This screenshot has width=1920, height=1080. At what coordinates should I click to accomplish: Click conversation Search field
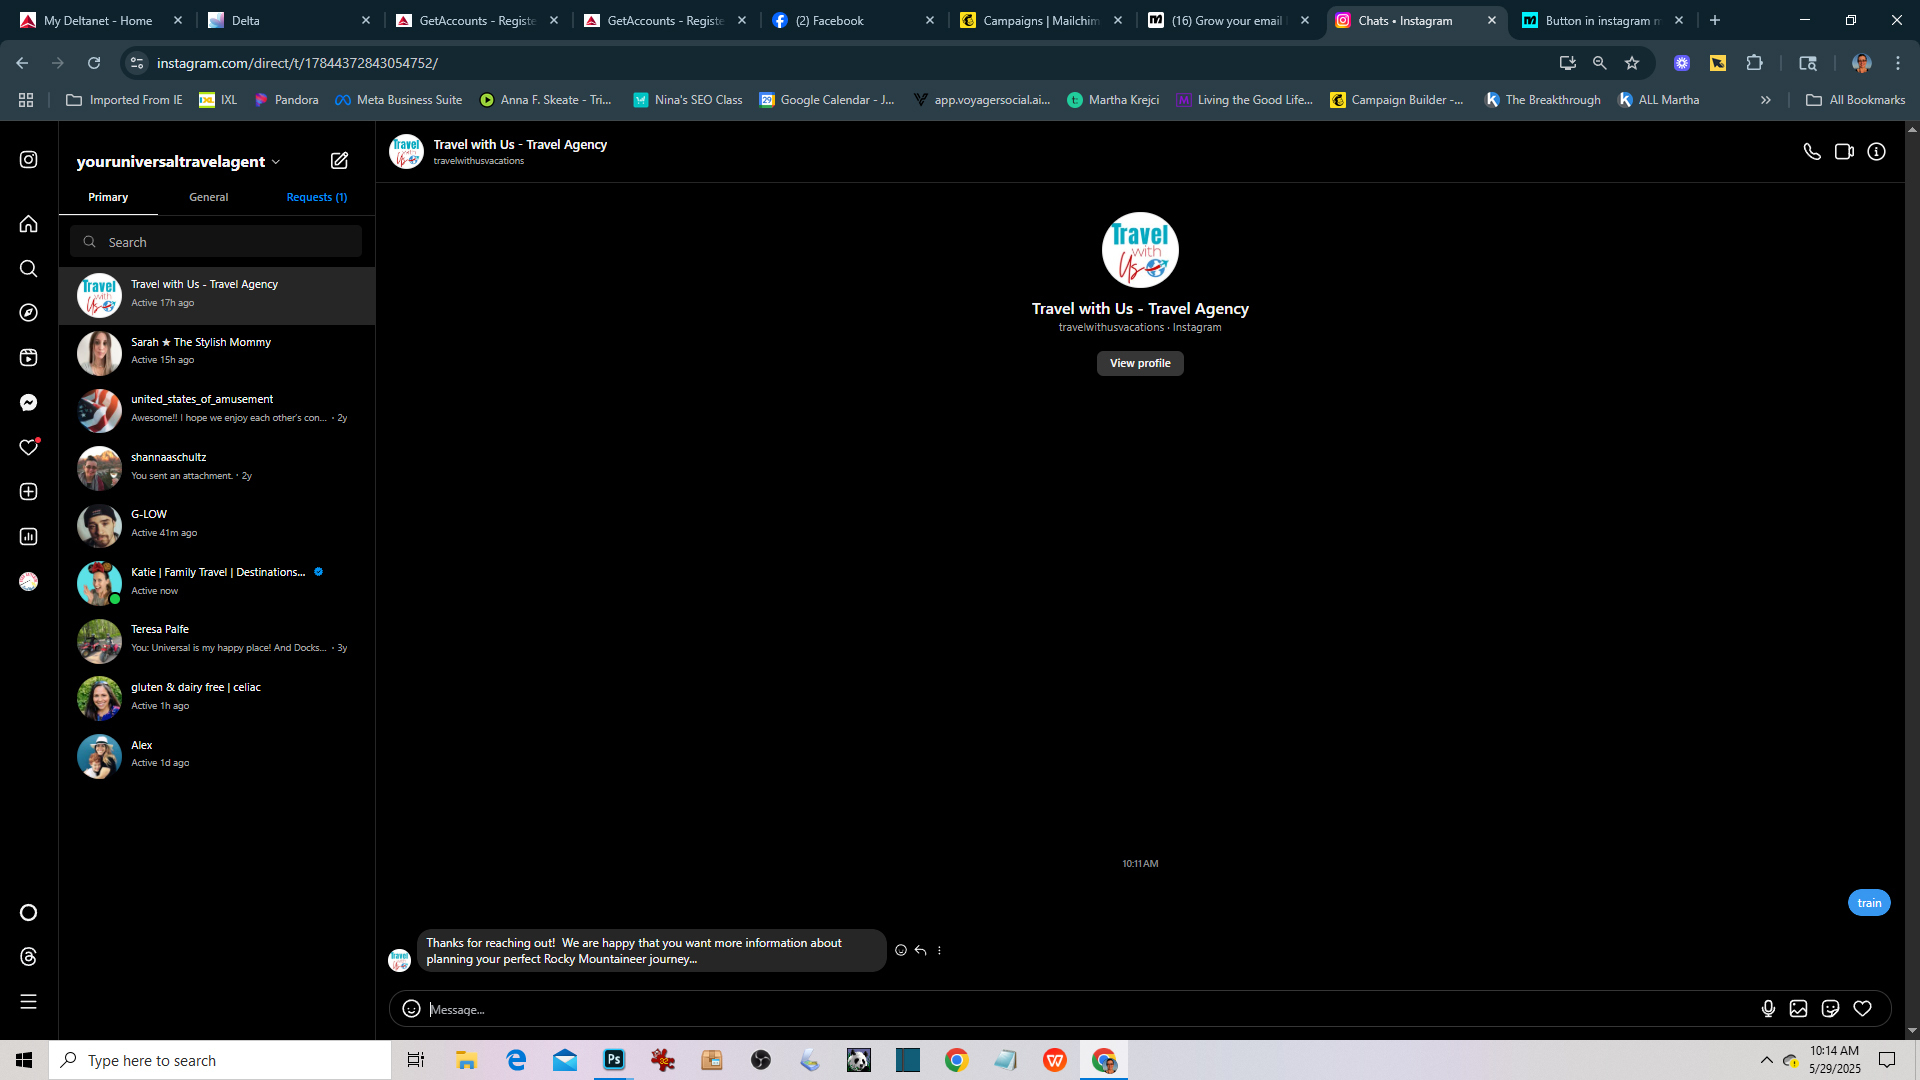[x=216, y=242]
